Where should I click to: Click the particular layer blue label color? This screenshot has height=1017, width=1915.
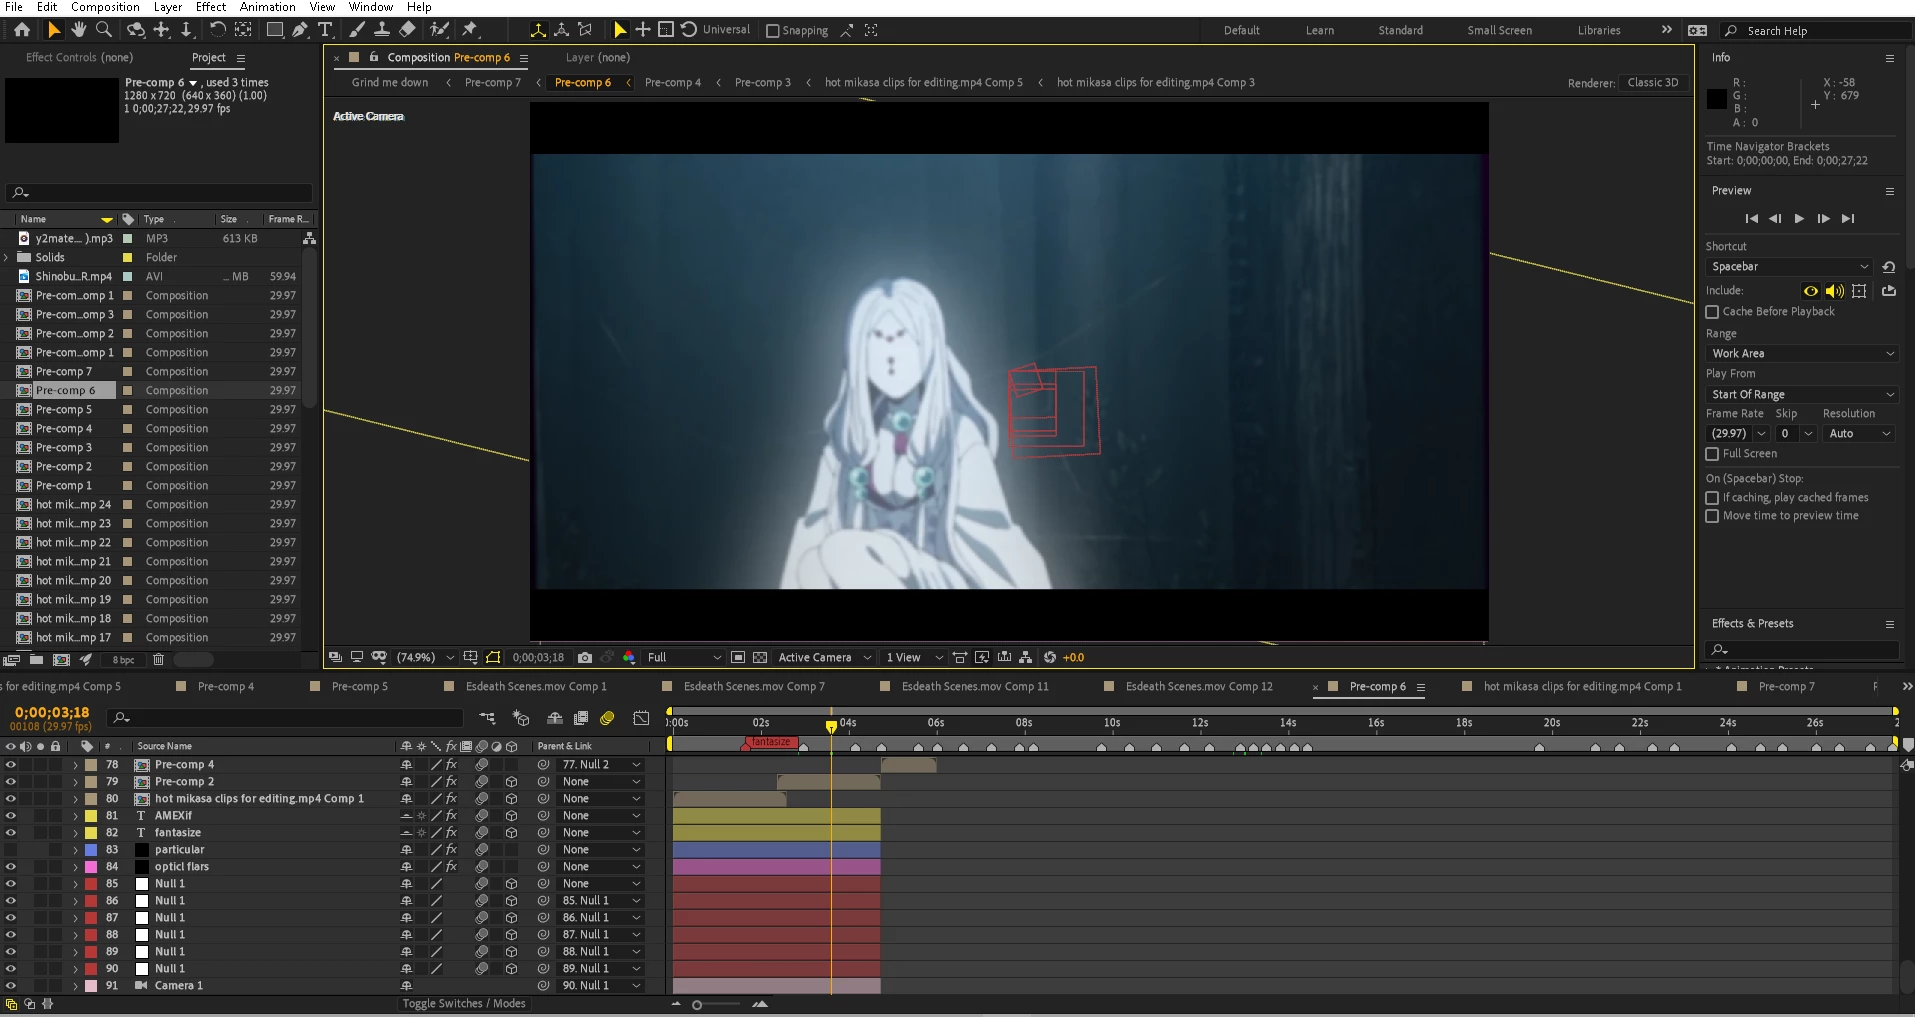point(91,850)
